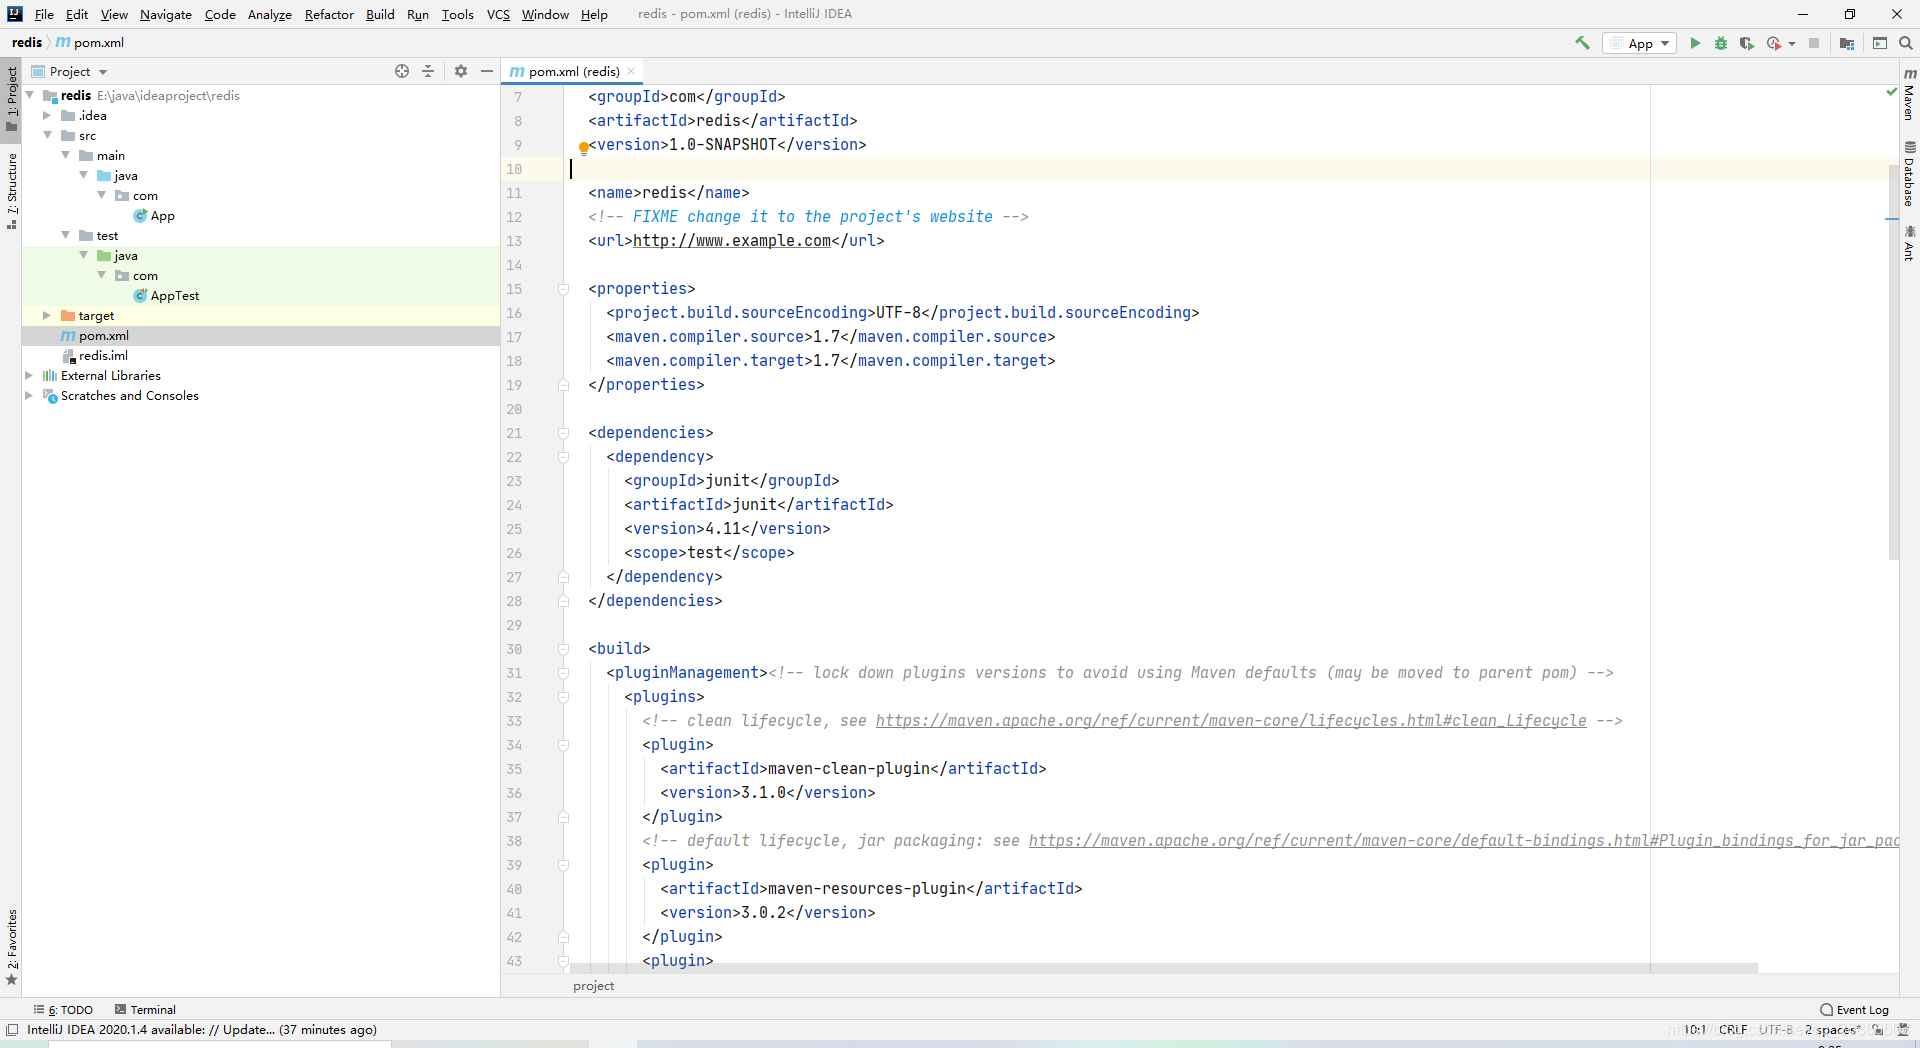Toggle the Ant tool window

pyautogui.click(x=1909, y=244)
